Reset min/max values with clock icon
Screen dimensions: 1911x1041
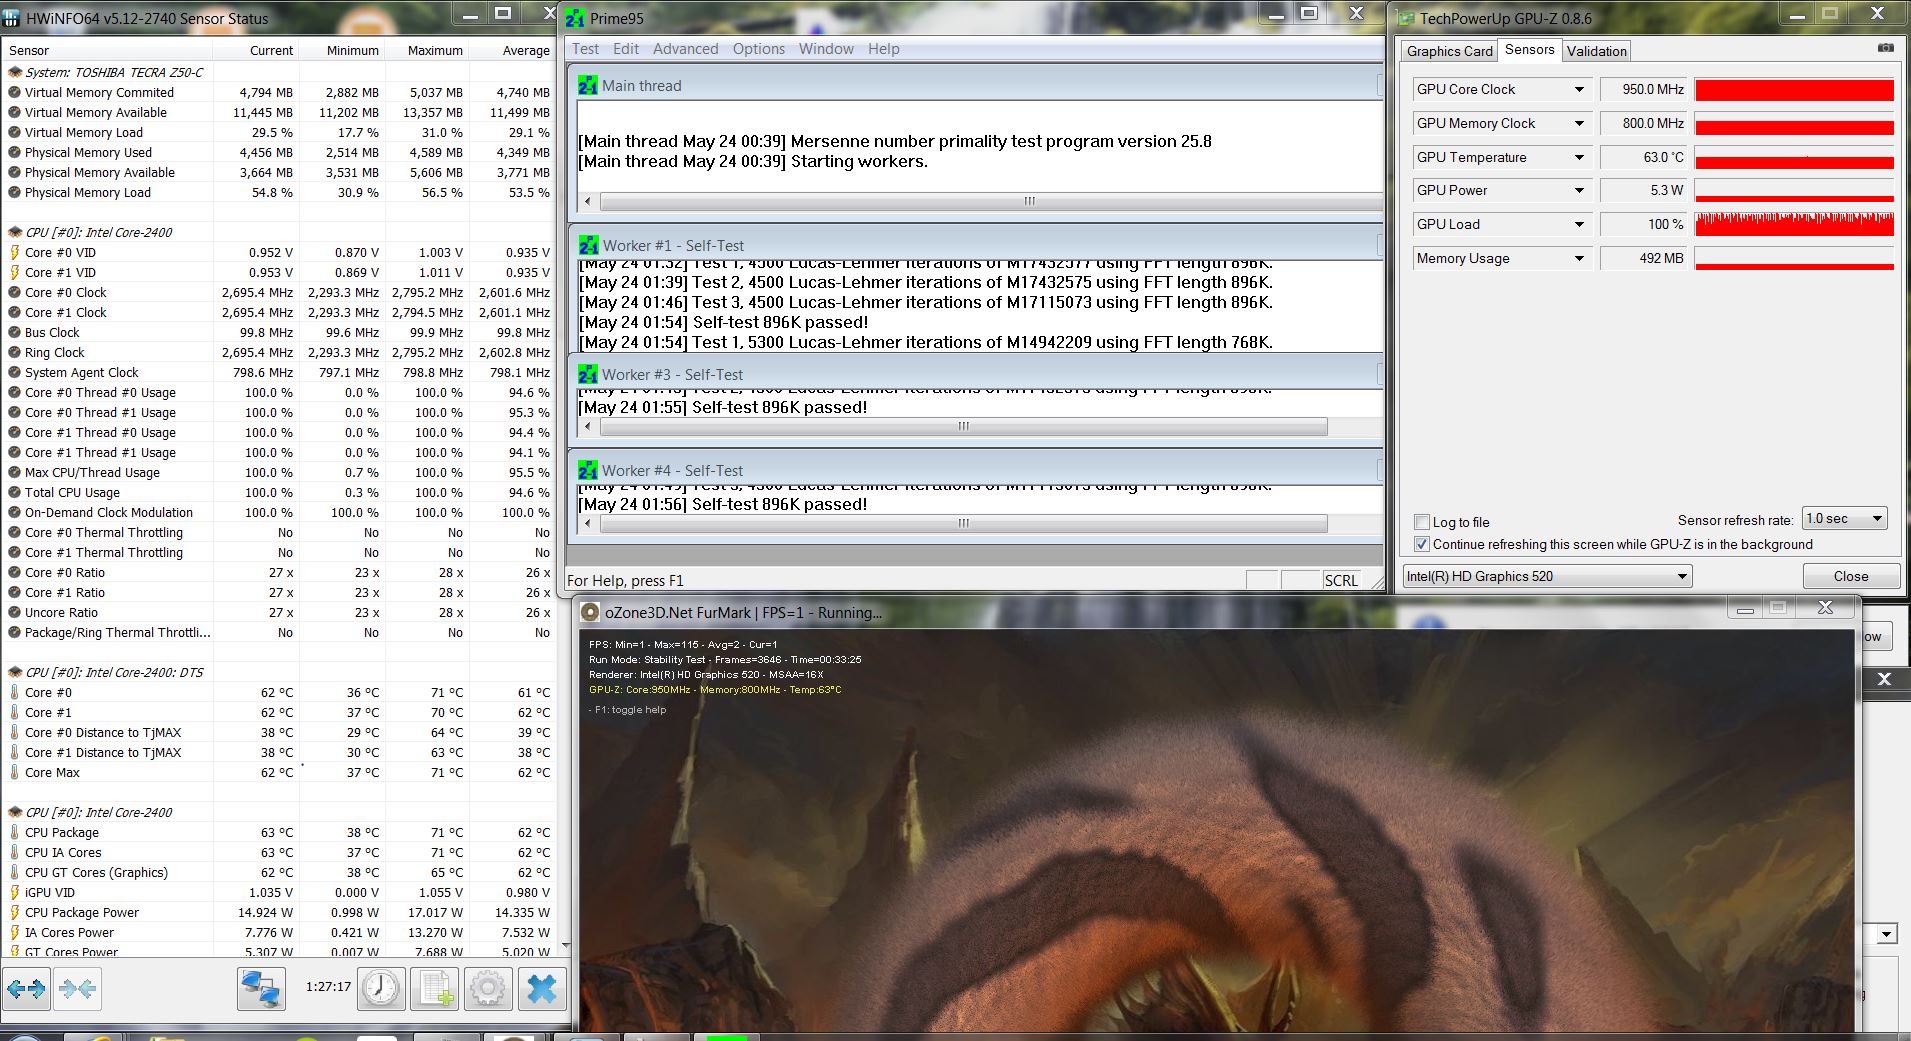(381, 989)
